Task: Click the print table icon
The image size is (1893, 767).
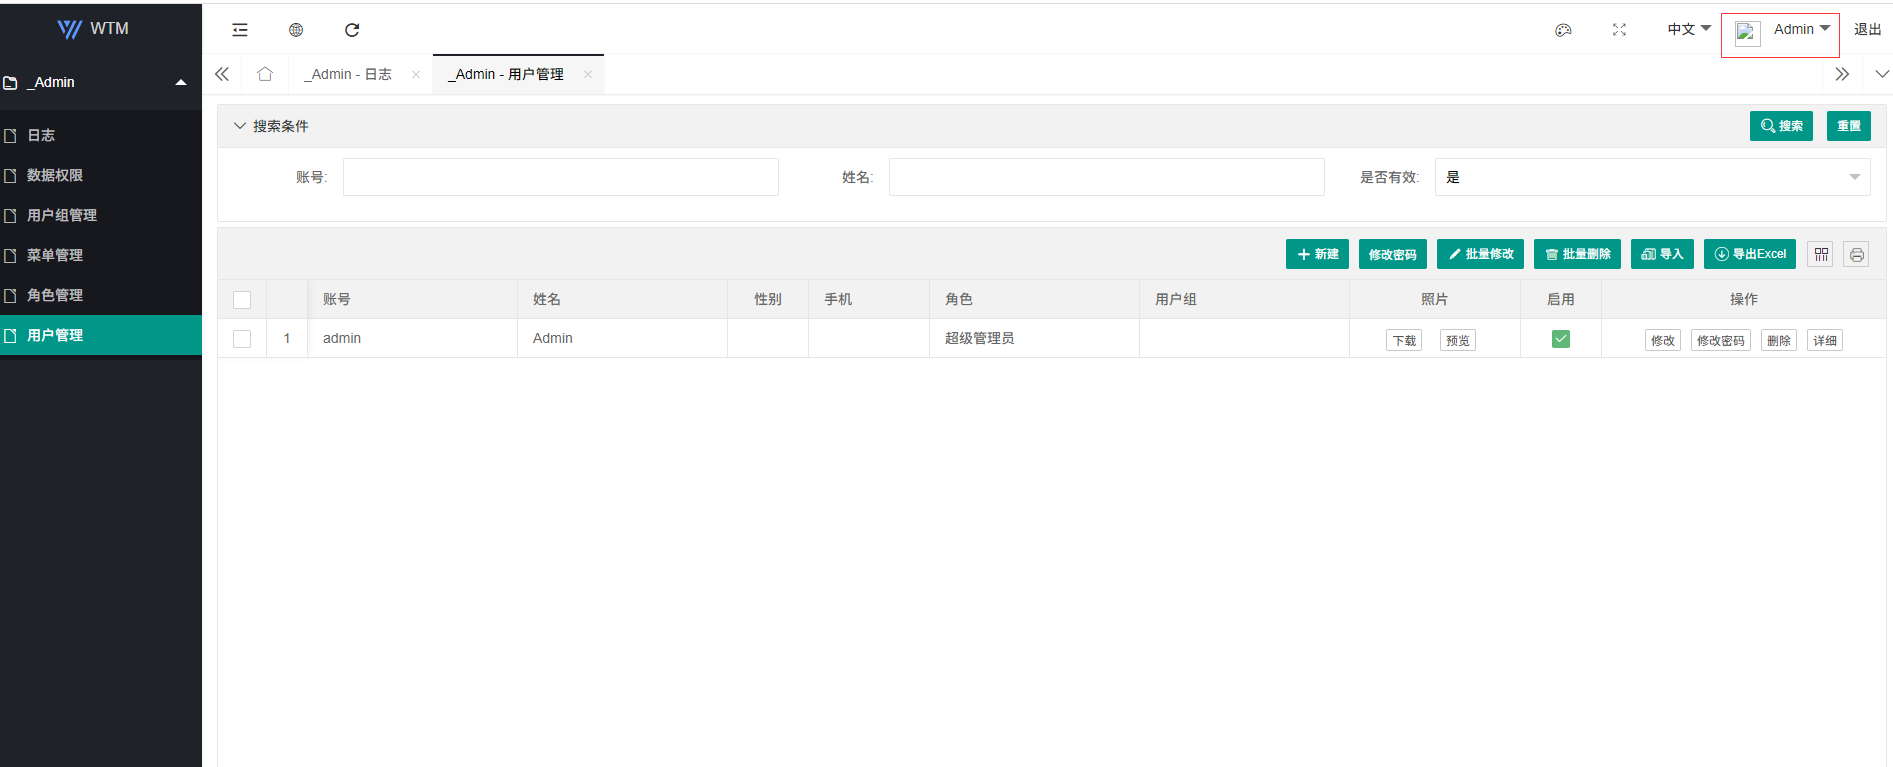Action: tap(1856, 254)
